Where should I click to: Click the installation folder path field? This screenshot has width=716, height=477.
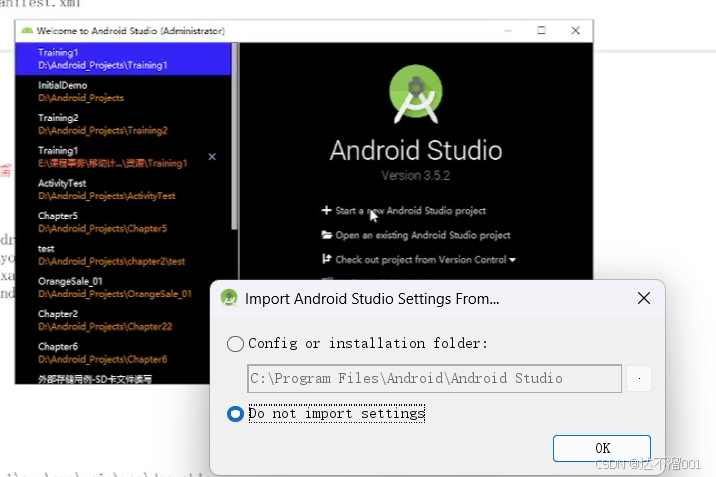coord(434,378)
